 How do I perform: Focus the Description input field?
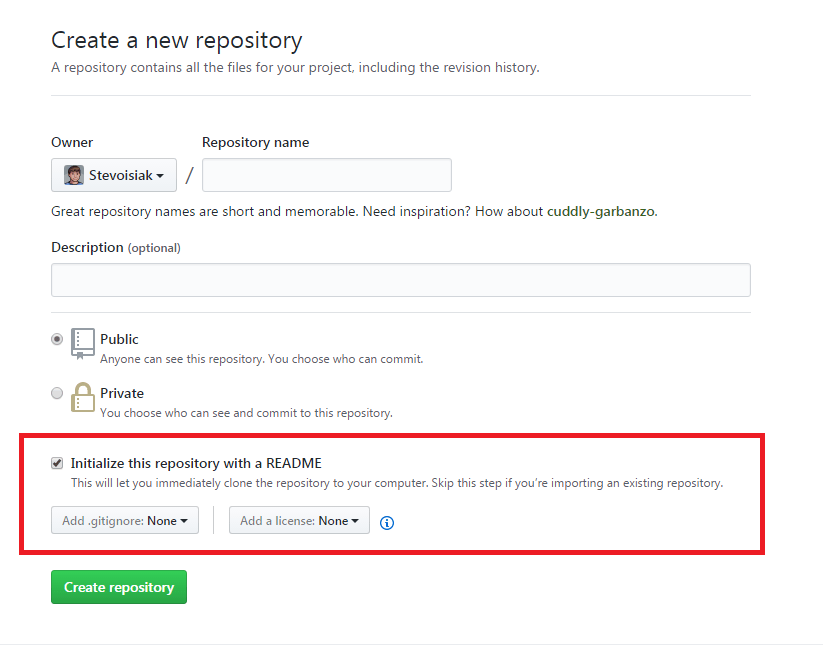click(x=401, y=280)
